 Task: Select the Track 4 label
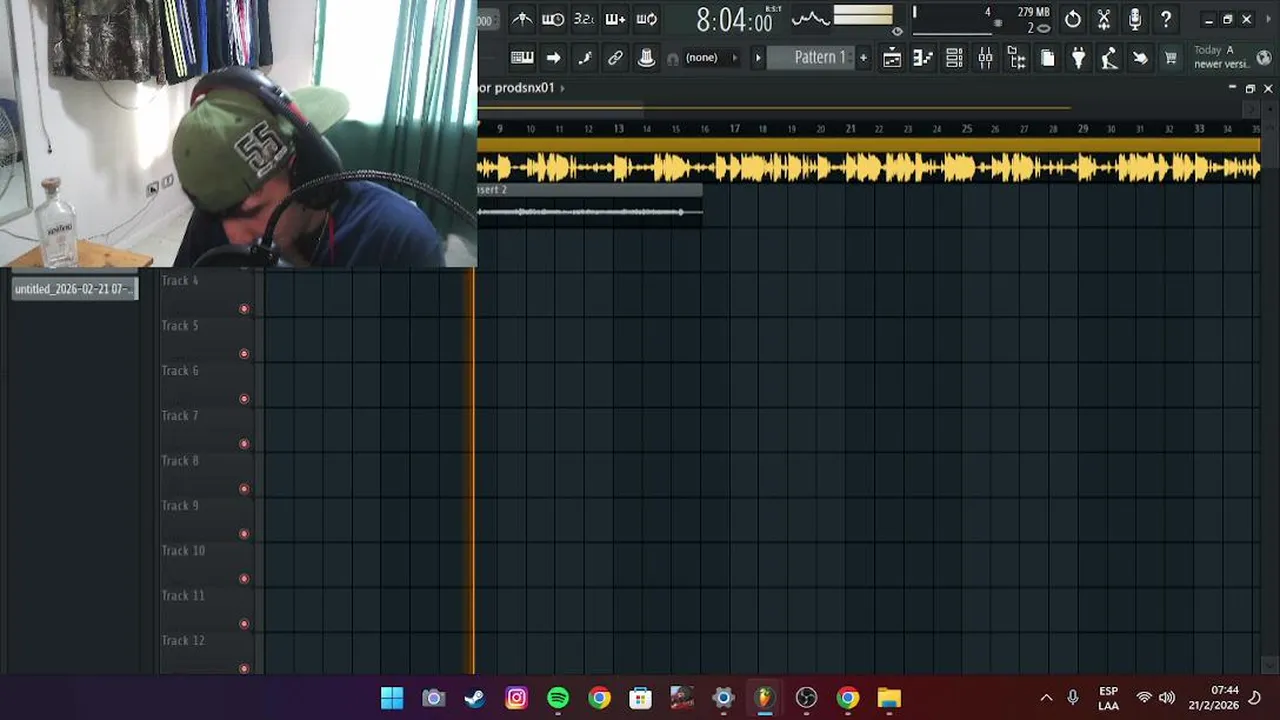180,281
